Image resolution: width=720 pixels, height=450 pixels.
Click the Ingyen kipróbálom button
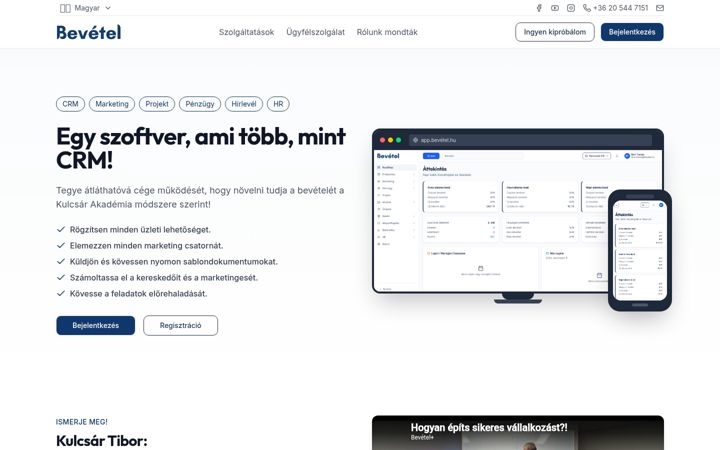click(x=555, y=32)
